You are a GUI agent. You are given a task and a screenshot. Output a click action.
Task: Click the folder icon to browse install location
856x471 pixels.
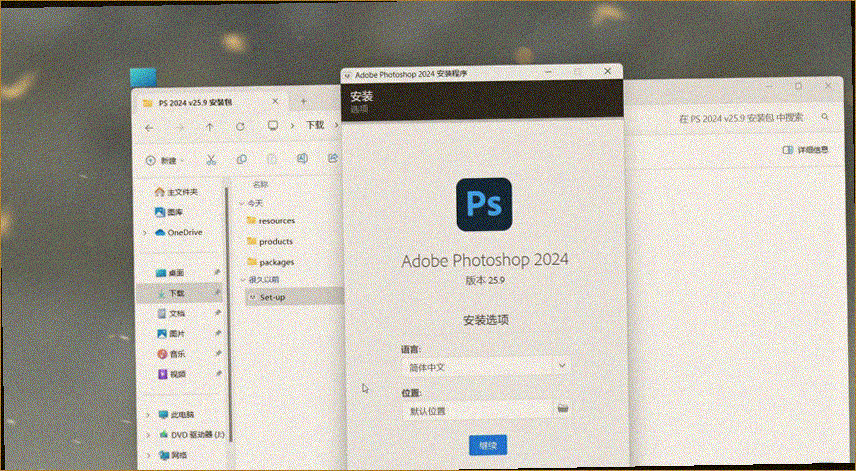pos(563,408)
